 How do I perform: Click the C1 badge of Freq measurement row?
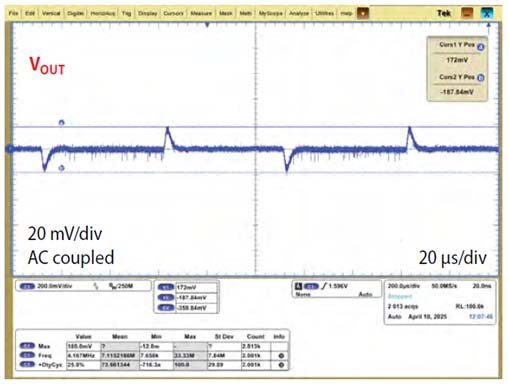click(27, 355)
